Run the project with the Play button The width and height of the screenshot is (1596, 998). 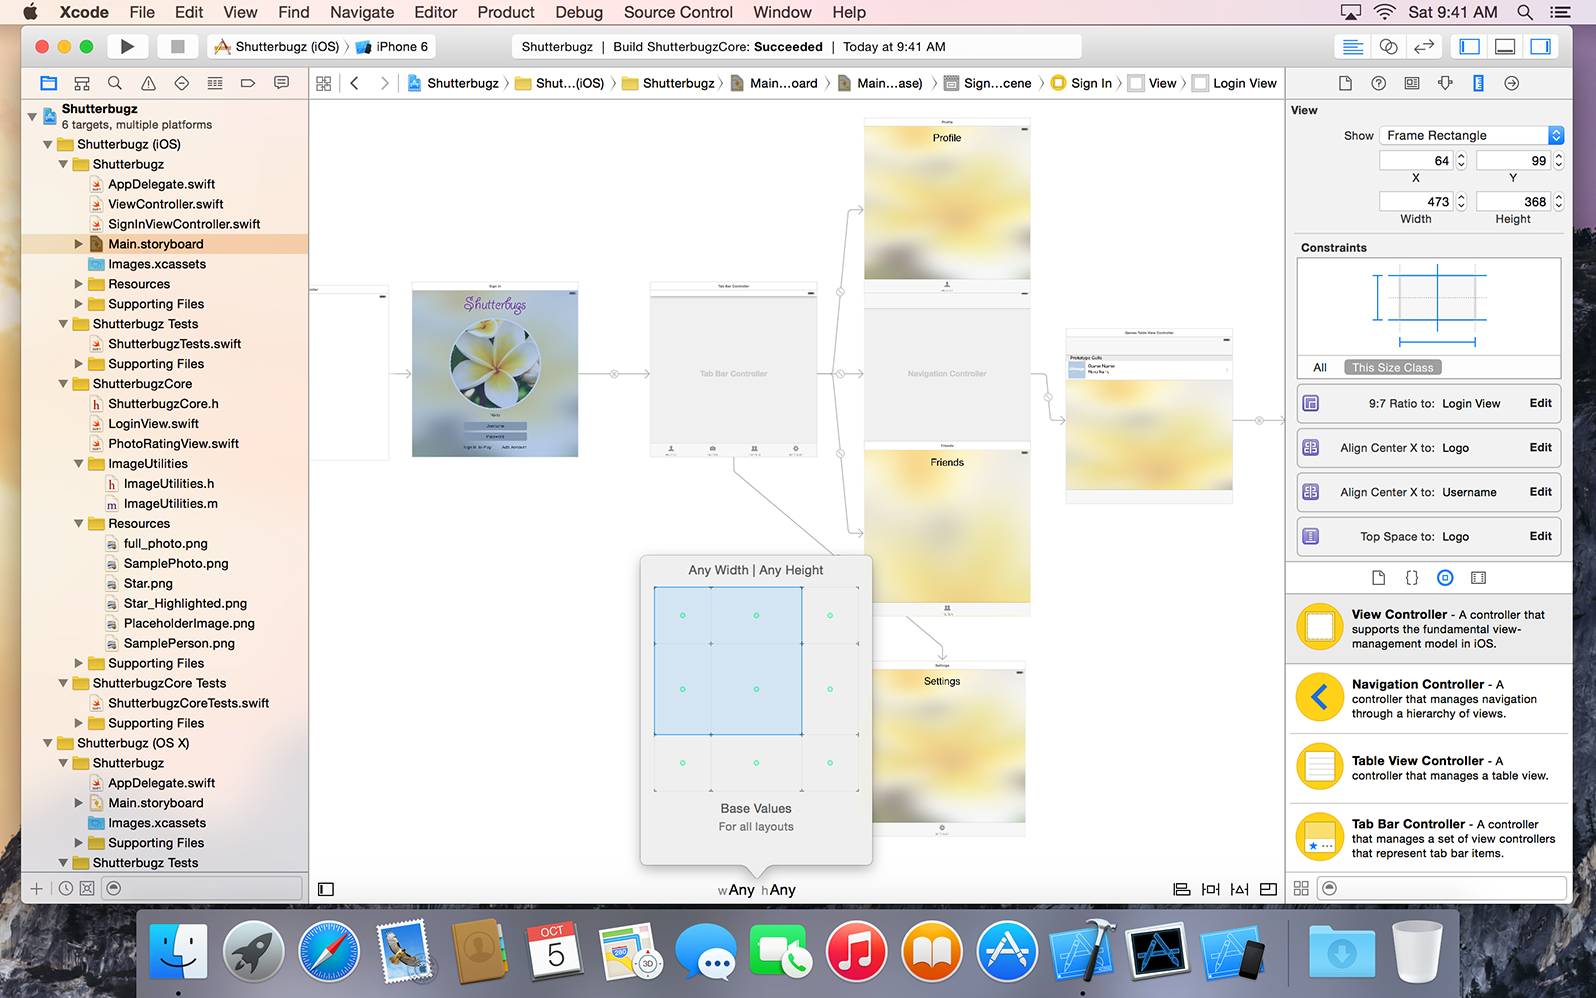coord(127,46)
